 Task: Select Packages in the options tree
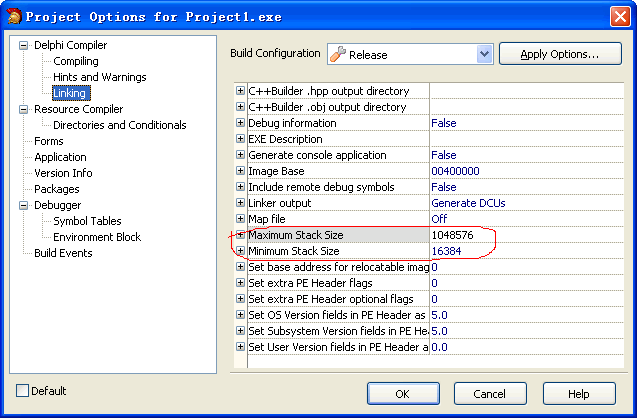tap(56, 189)
